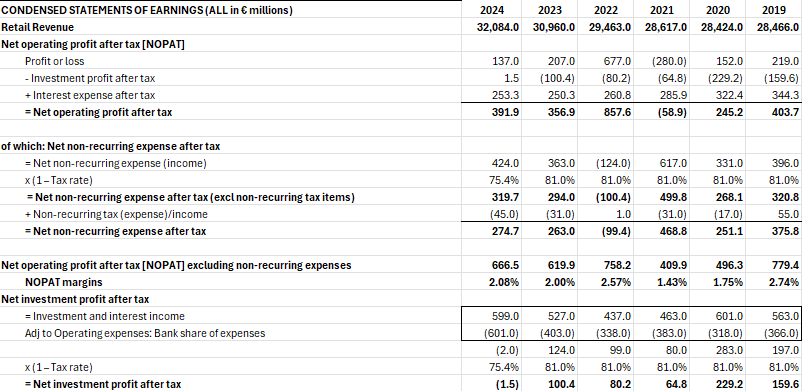Click the 2023 column header
Viewport: 802px width, 391px height.
coord(550,10)
